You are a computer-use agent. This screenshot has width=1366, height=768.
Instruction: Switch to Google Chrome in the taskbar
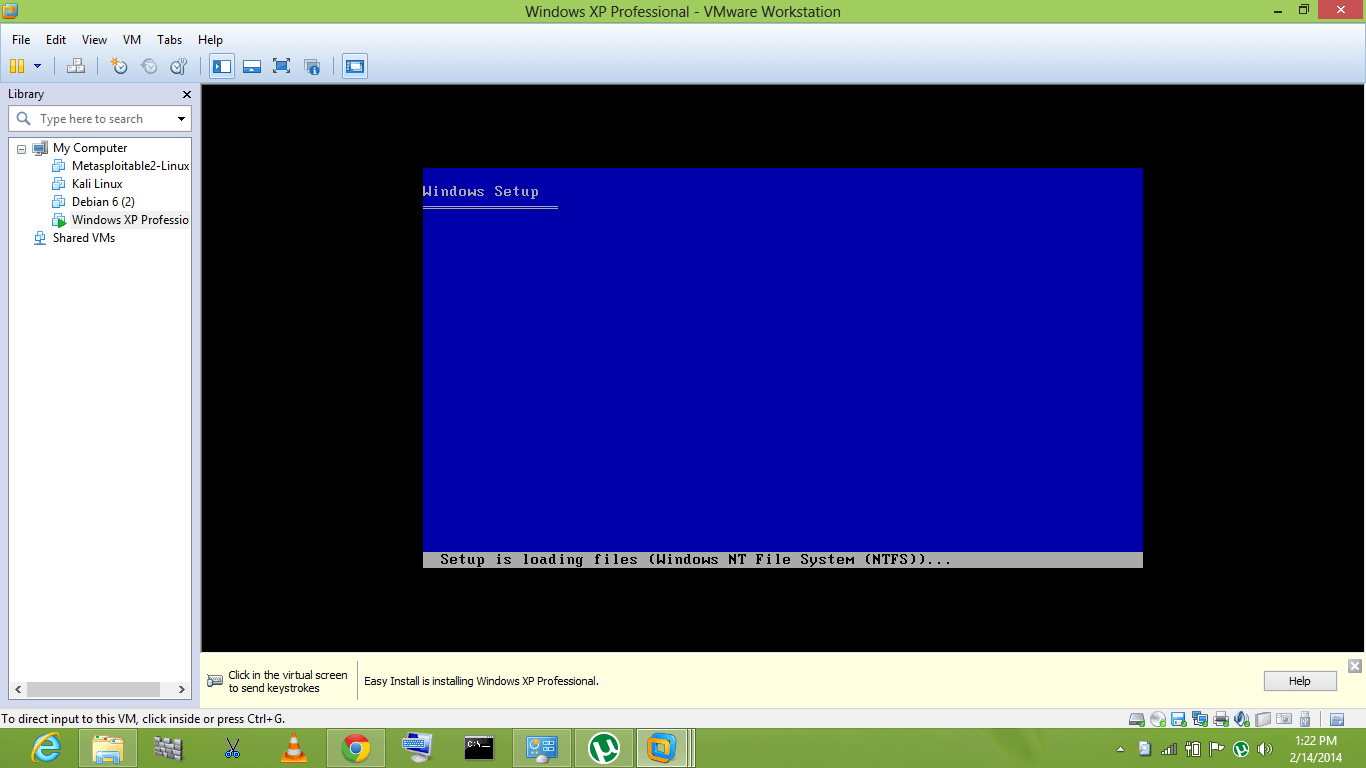click(x=356, y=748)
